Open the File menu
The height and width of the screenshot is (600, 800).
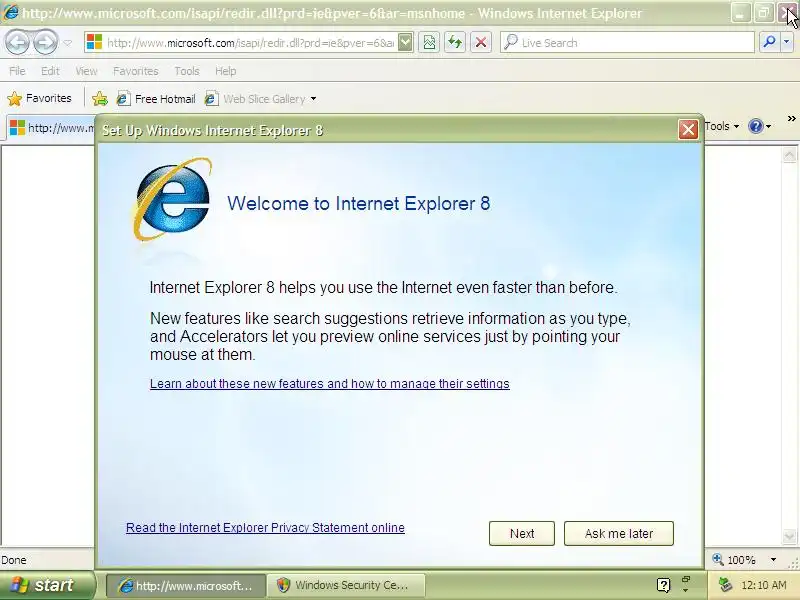pyautogui.click(x=17, y=71)
